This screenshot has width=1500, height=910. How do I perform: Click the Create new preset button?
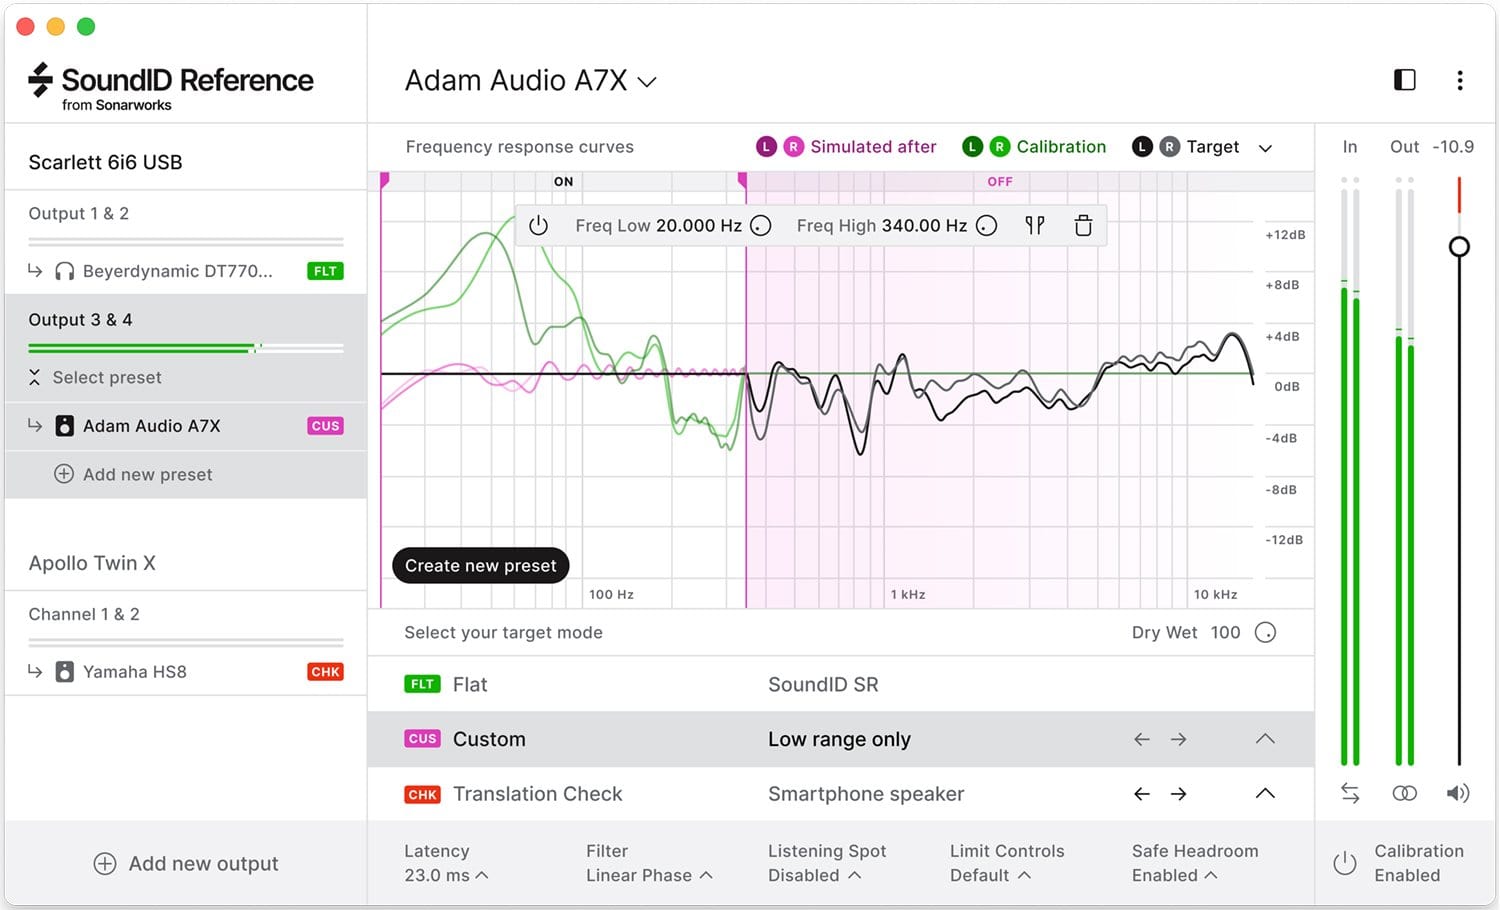click(481, 566)
